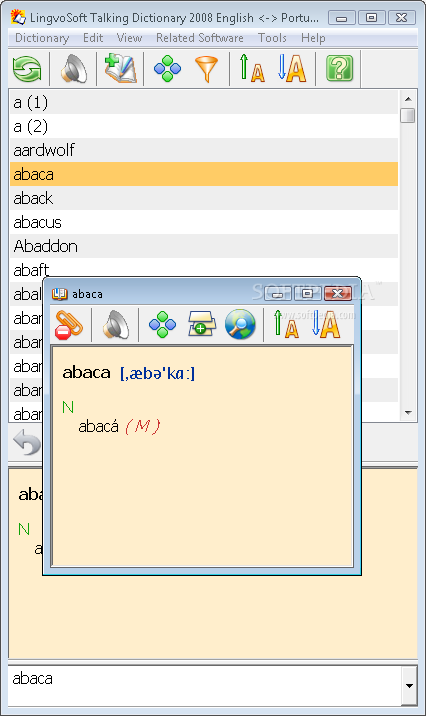Image resolution: width=426 pixels, height=716 pixels.
Task: Open the Dictionary menu
Action: 42,38
